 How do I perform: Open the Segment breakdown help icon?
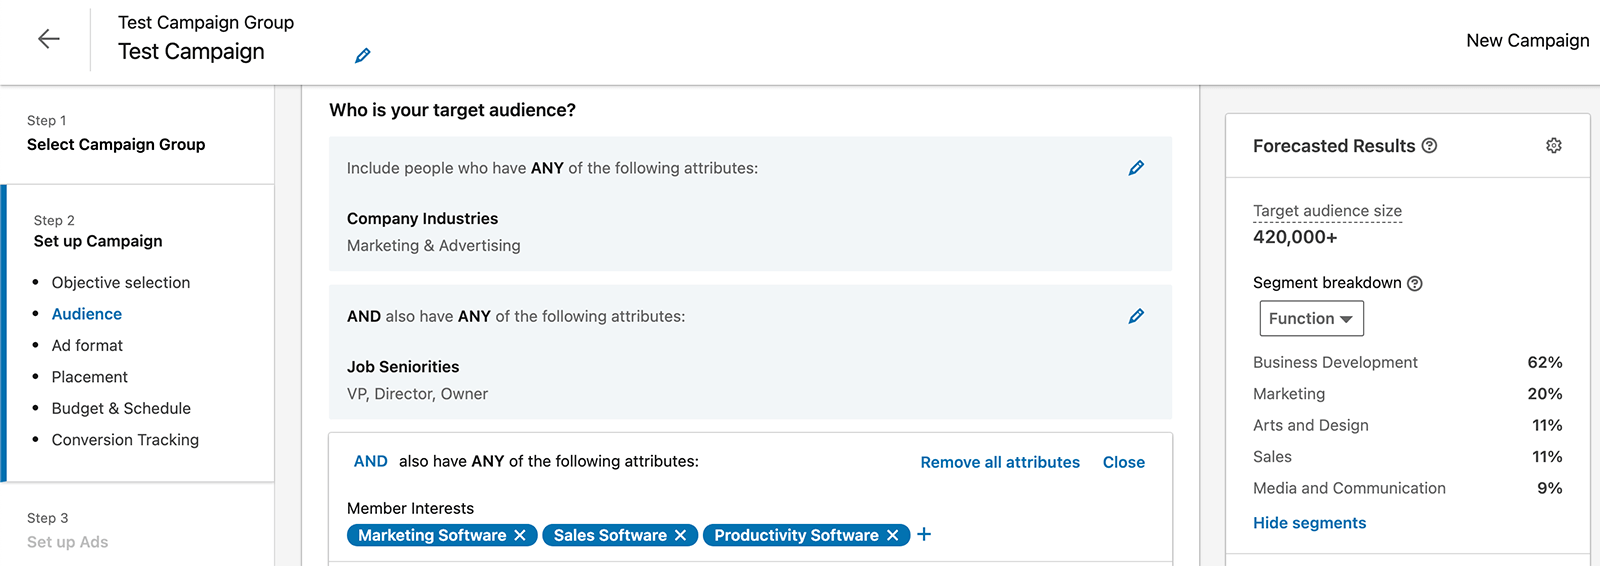pos(1414,283)
